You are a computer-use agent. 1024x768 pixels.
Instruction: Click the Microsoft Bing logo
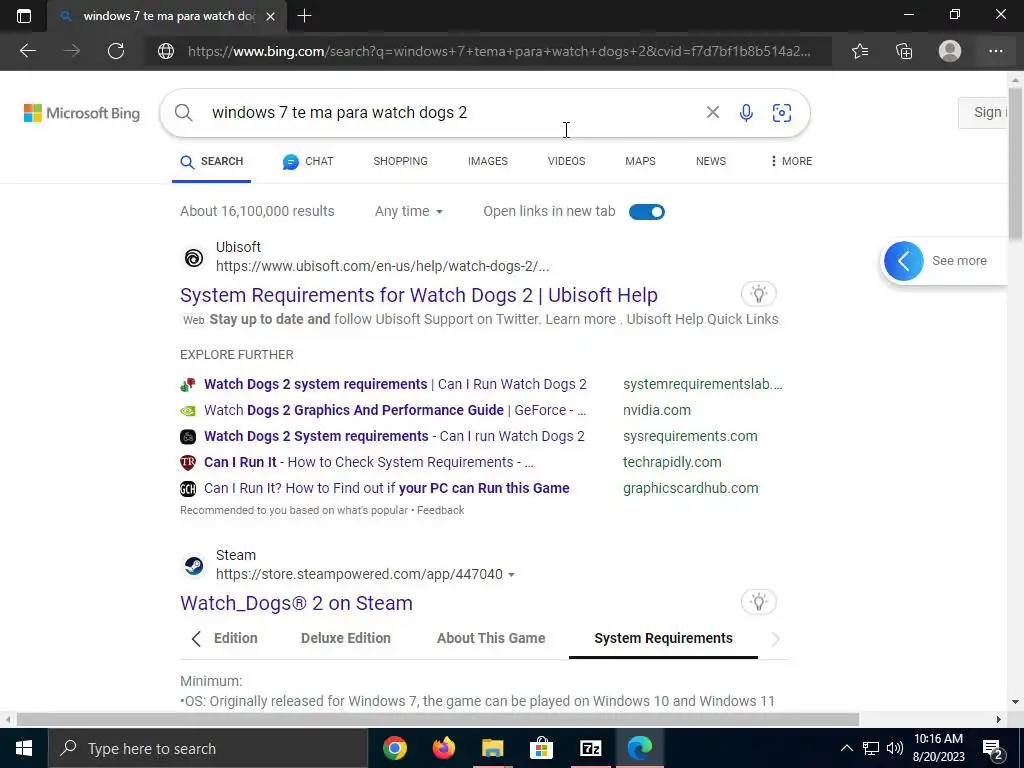[82, 113]
